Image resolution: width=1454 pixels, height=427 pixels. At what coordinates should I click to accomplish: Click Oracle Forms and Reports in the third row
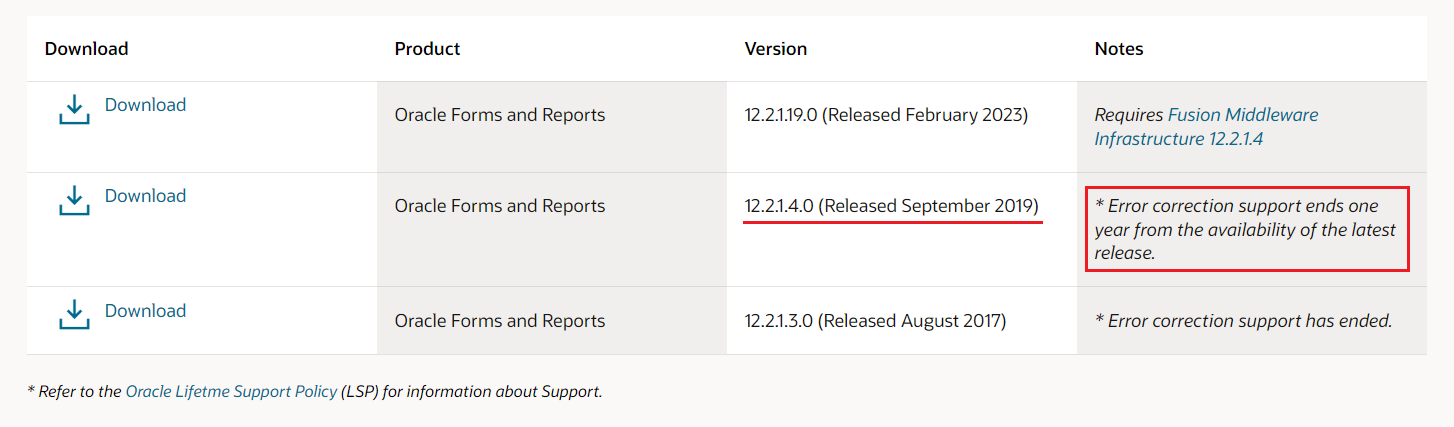tap(500, 321)
